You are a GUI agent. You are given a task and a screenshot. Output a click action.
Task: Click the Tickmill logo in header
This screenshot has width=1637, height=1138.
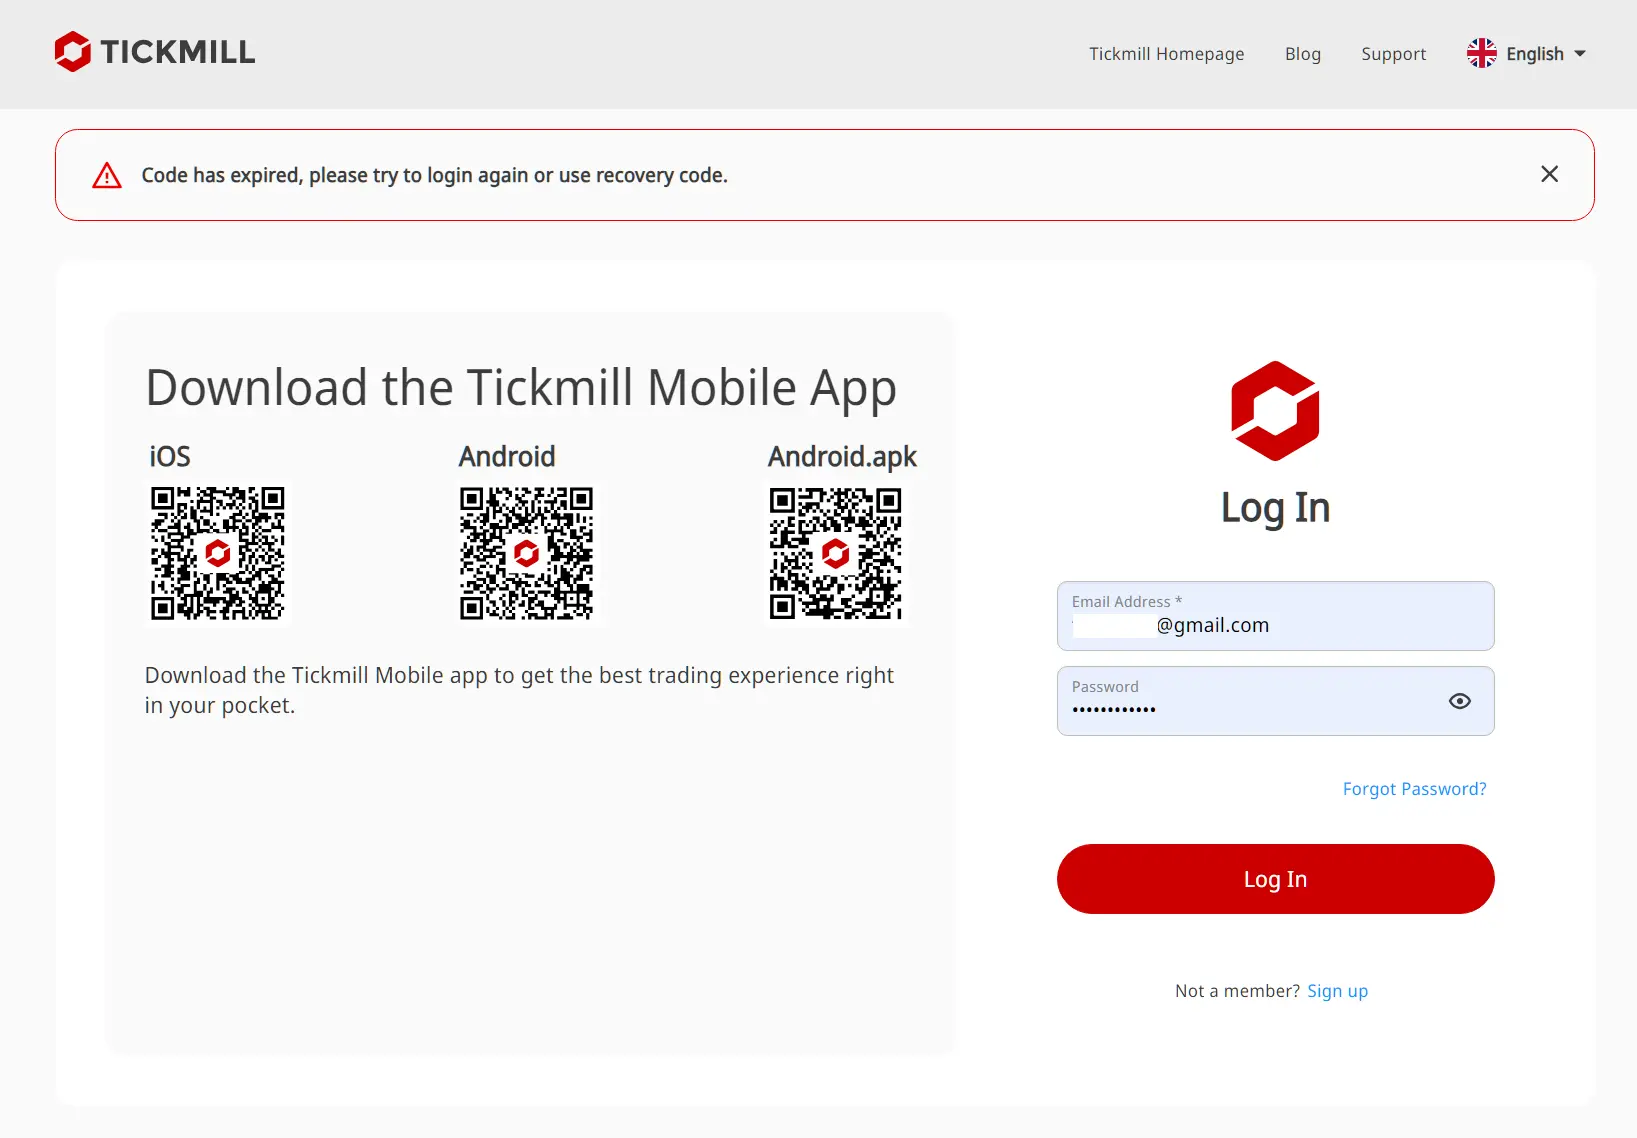(155, 52)
